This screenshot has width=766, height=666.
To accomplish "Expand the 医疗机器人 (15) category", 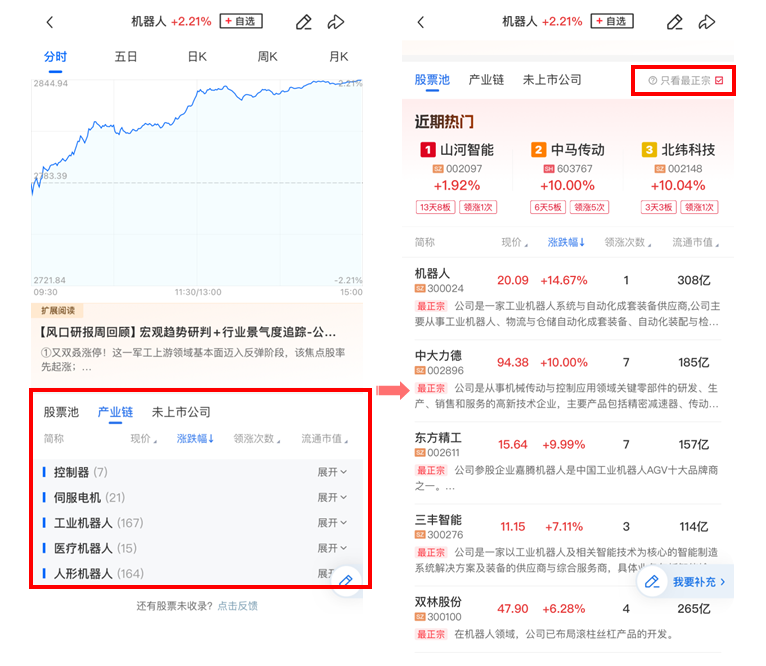I will pyautogui.click(x=332, y=548).
